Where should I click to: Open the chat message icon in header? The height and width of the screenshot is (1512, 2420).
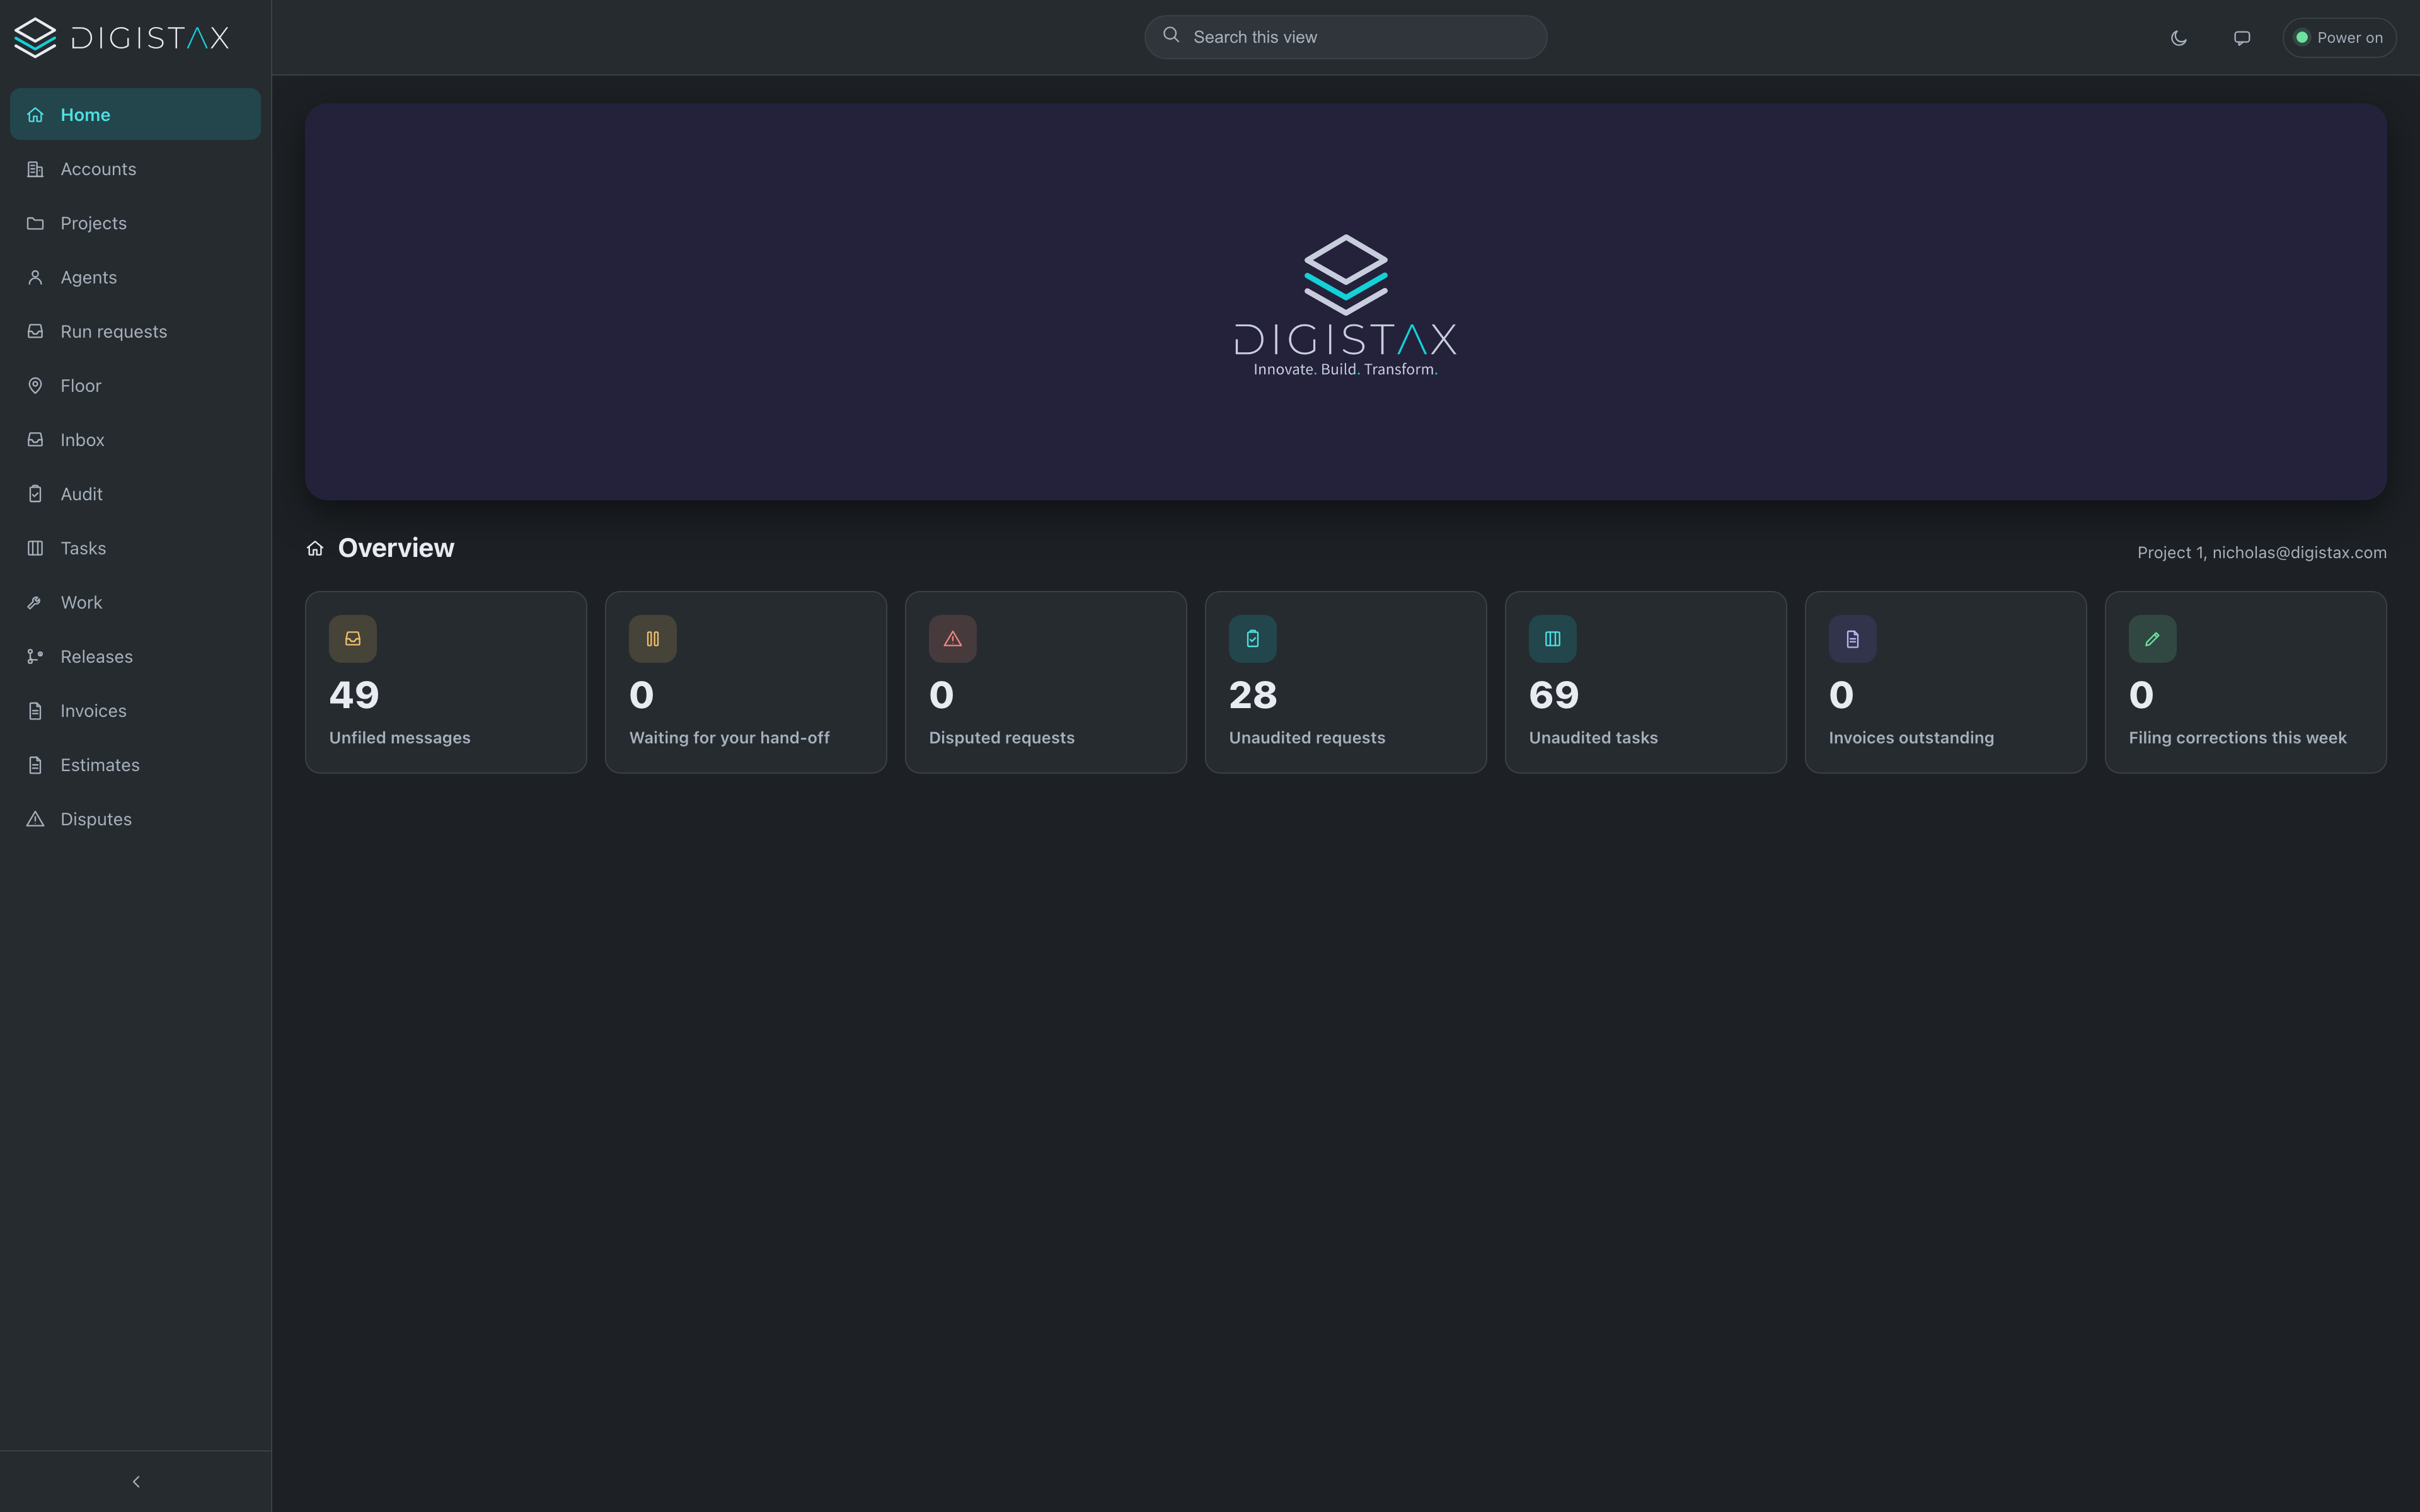pos(2242,38)
